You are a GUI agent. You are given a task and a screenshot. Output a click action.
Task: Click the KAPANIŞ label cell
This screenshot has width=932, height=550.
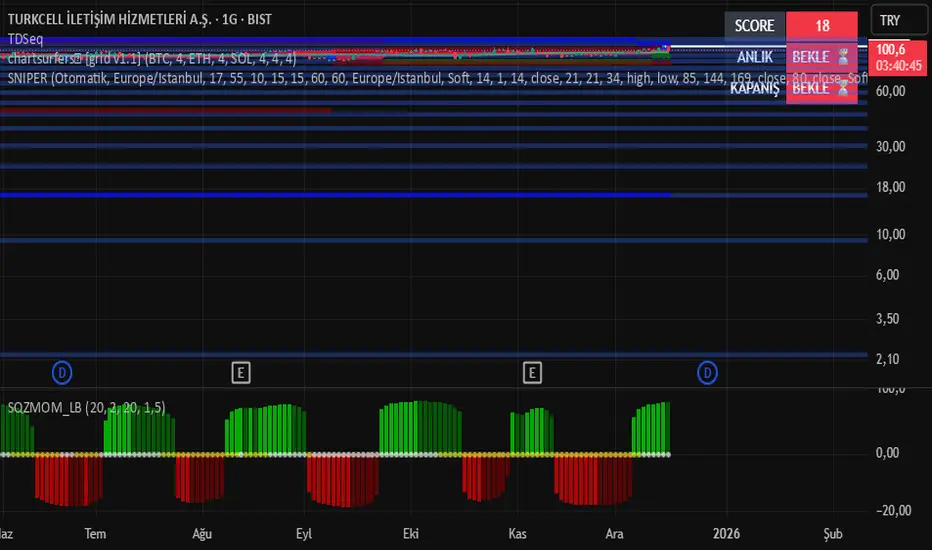click(x=754, y=88)
